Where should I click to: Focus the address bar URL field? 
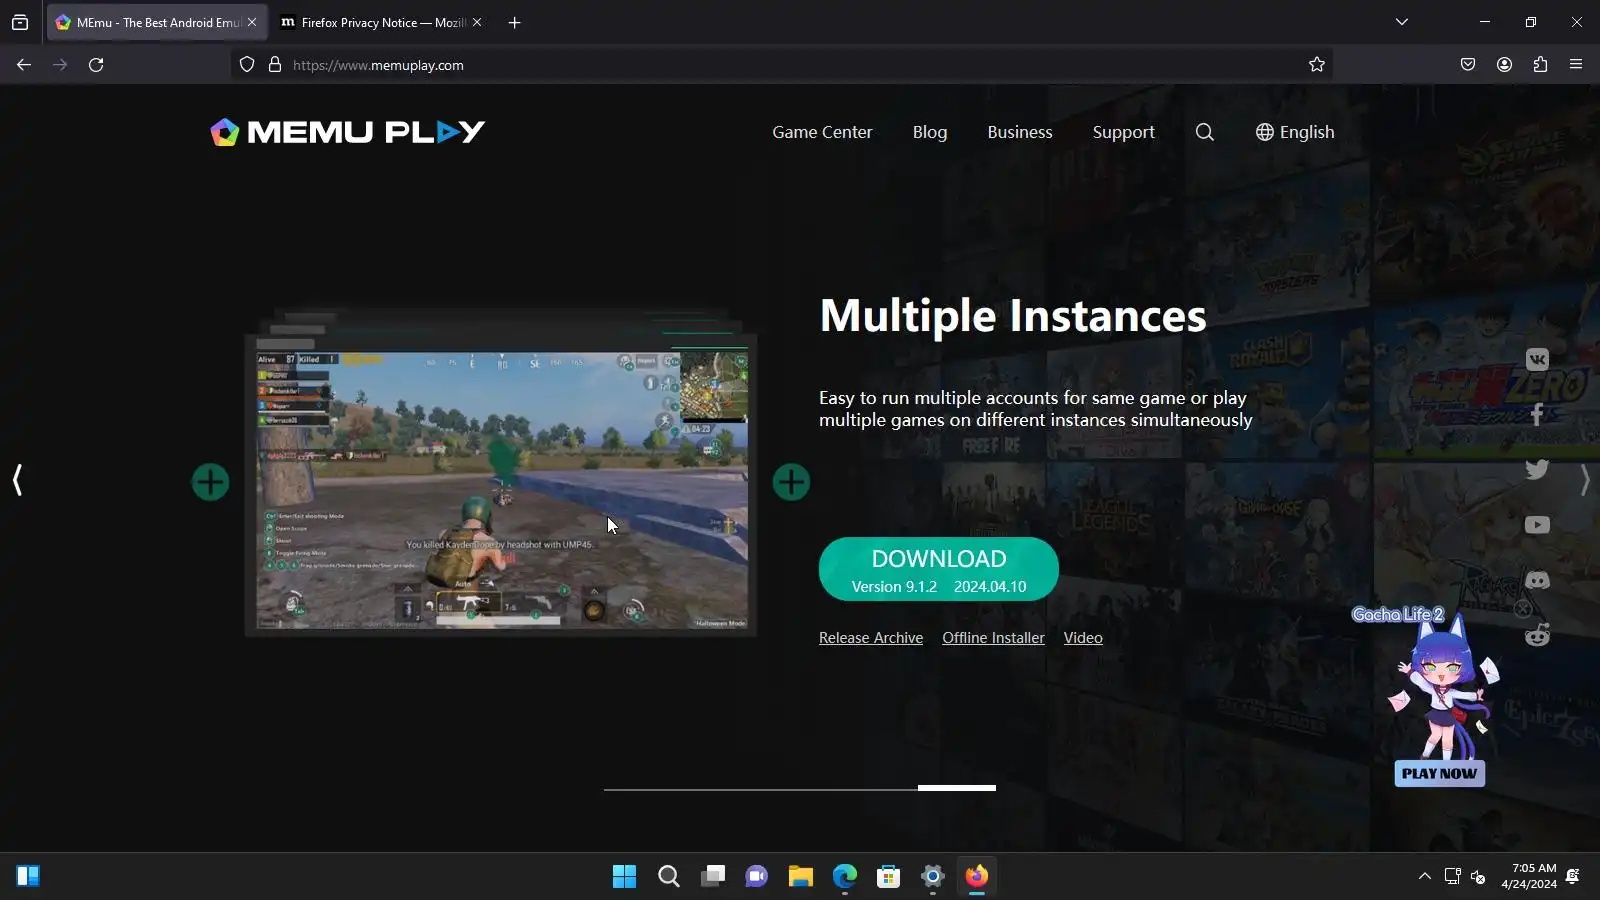click(780, 65)
